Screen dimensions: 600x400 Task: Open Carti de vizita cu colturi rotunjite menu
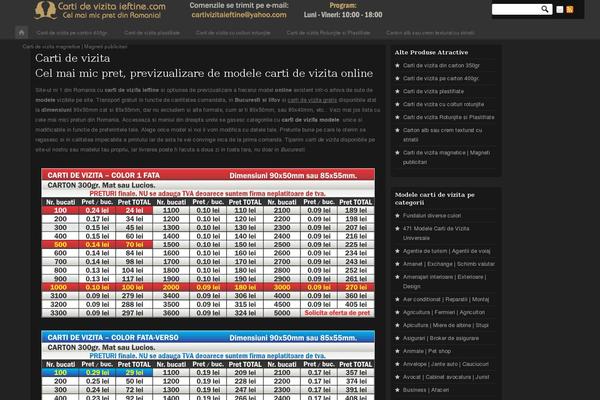(233, 33)
